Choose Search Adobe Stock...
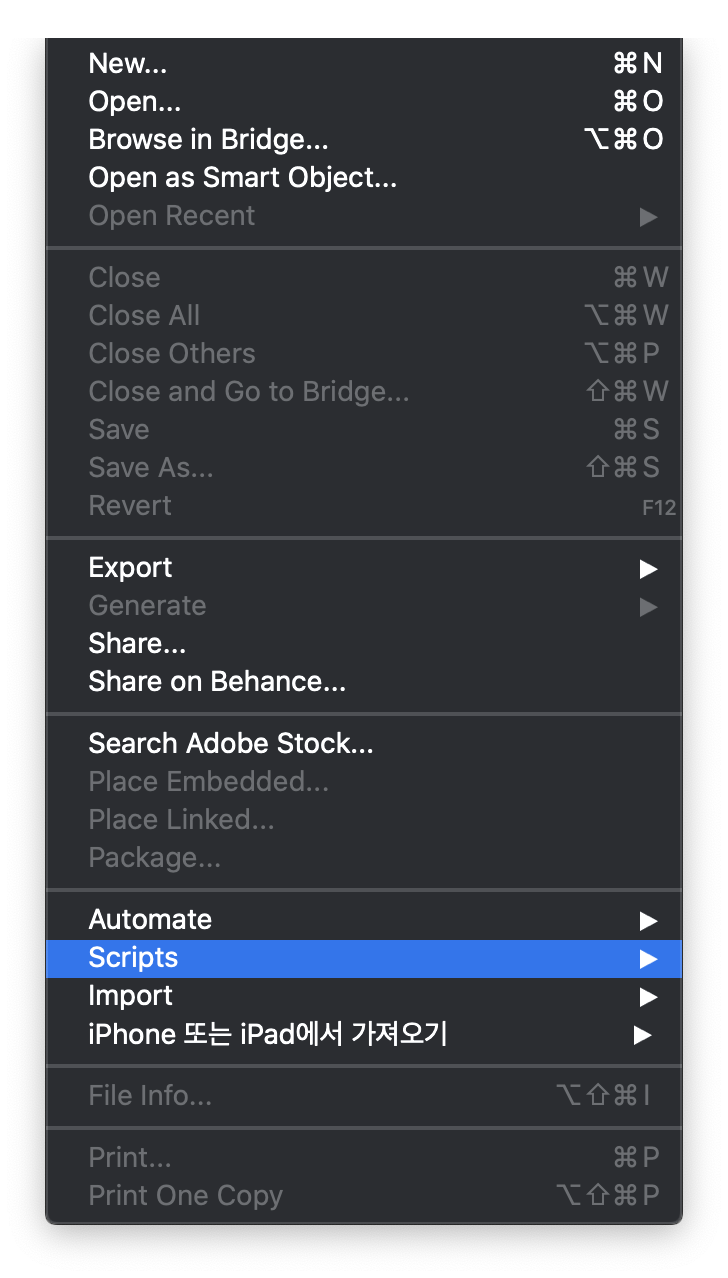Screen dimensions: 728x1278 click(231, 743)
